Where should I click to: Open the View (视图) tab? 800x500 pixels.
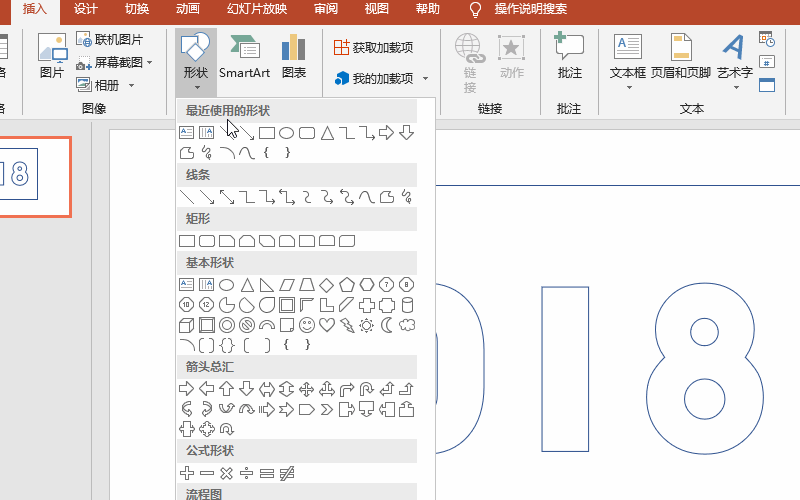click(377, 9)
